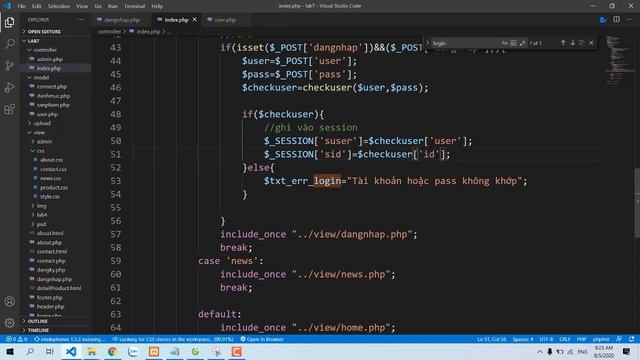Toggle Use Regular Expression in find widget

click(522, 43)
